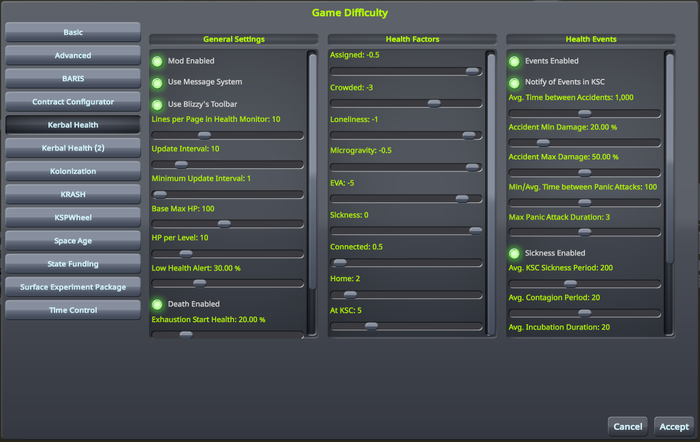
Task: Click the Accept button
Action: (673, 426)
